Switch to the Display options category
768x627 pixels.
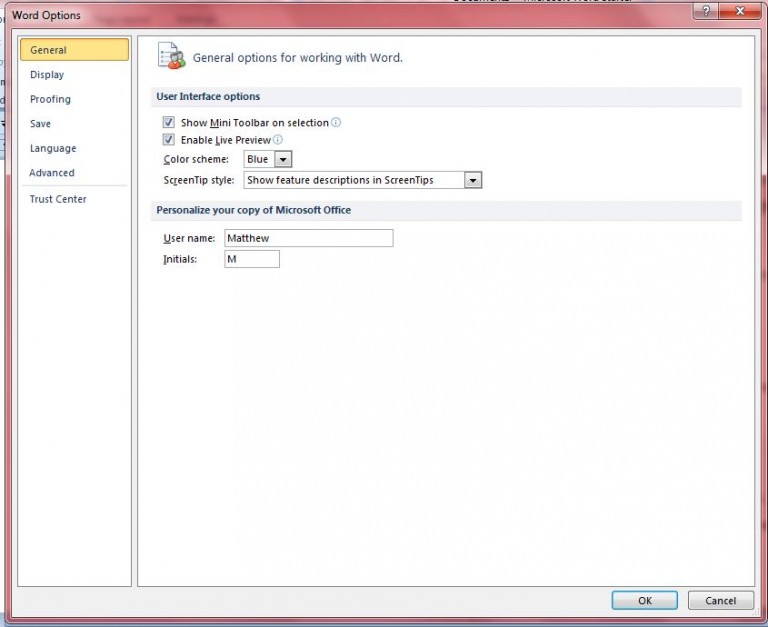tap(47, 74)
